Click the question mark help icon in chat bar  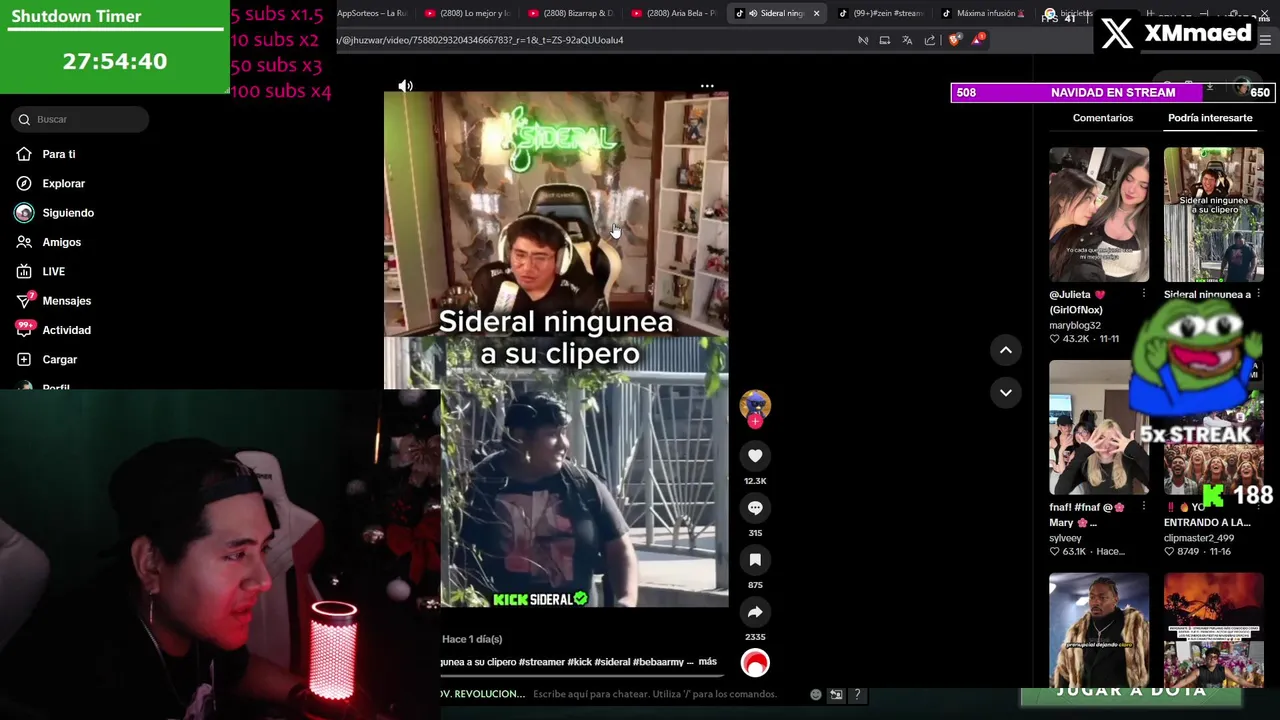click(x=857, y=694)
